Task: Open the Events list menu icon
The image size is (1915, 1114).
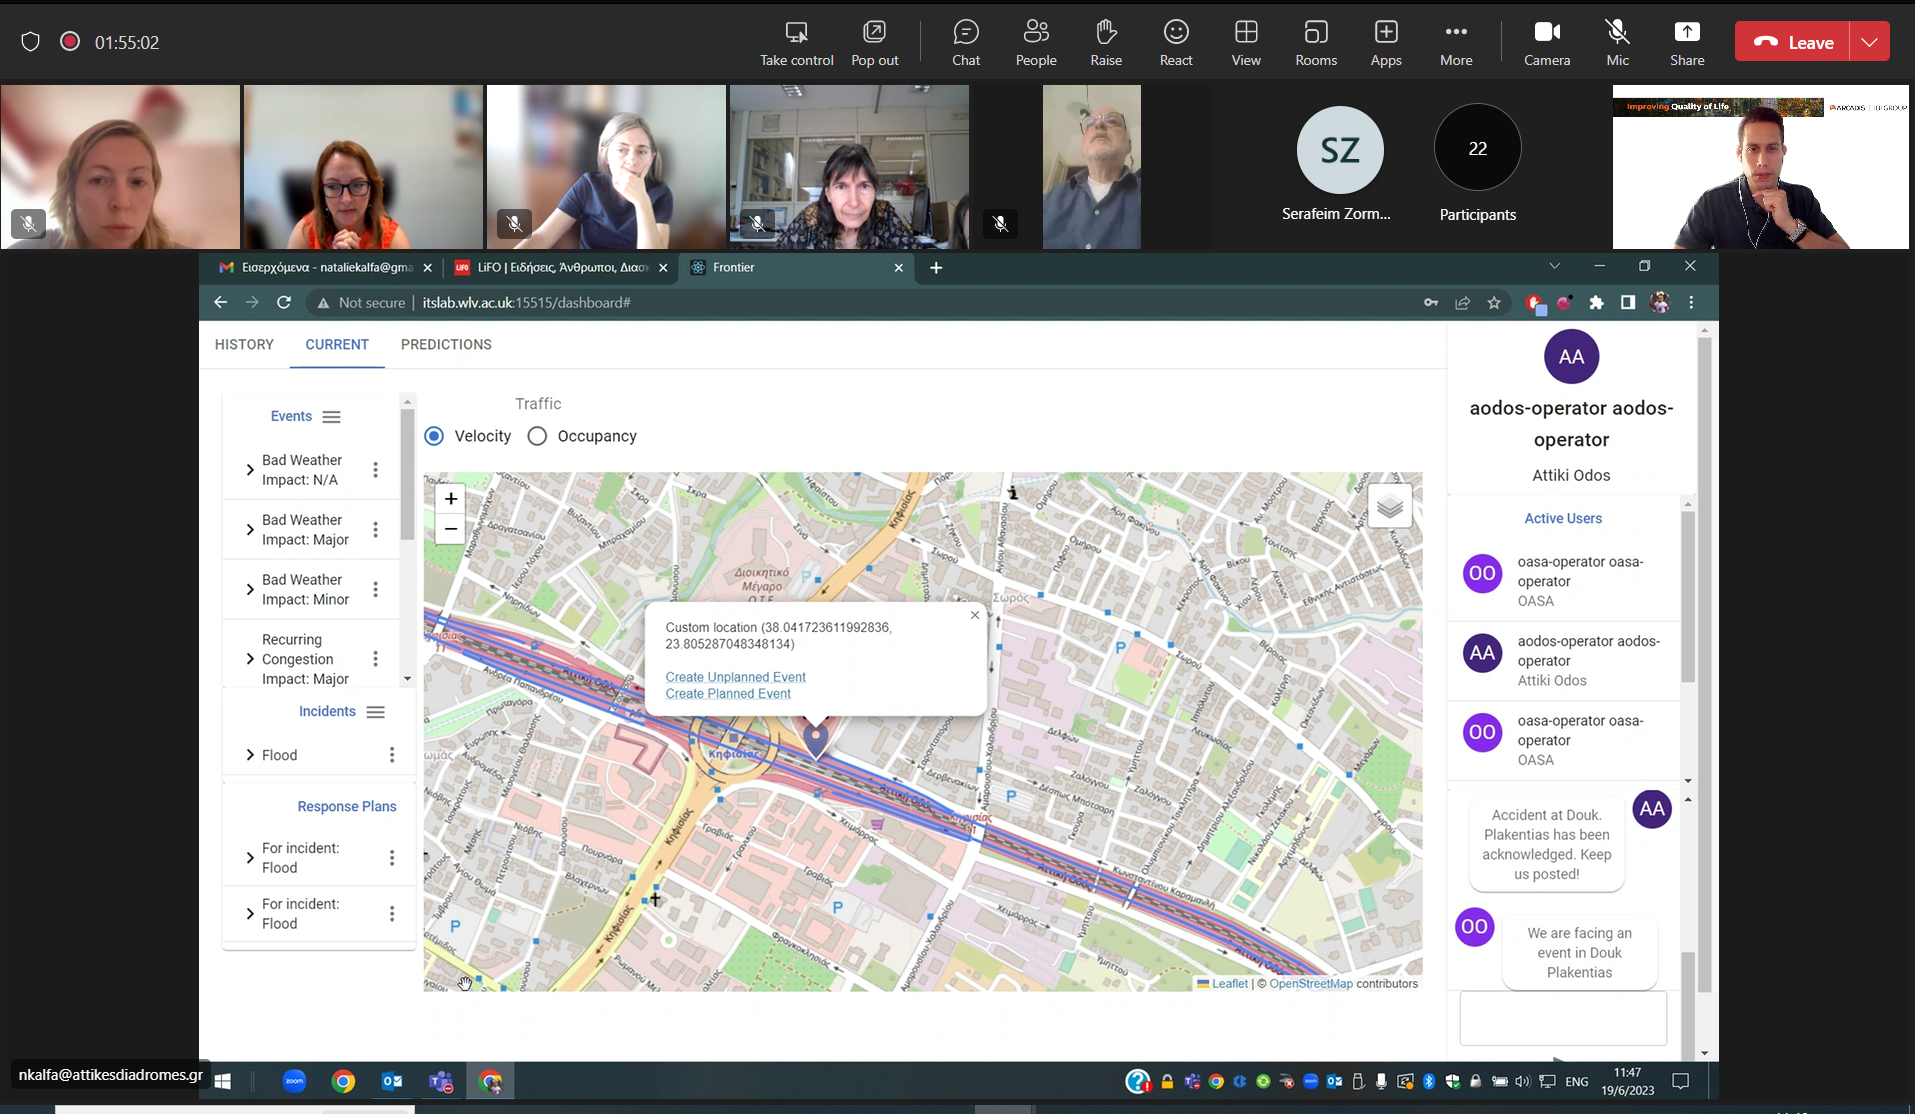Action: pyautogui.click(x=332, y=417)
